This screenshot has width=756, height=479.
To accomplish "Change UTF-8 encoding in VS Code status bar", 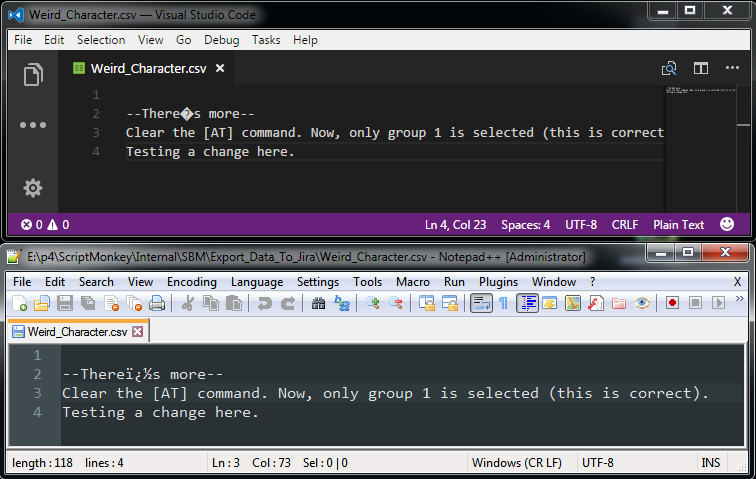I will (581, 225).
